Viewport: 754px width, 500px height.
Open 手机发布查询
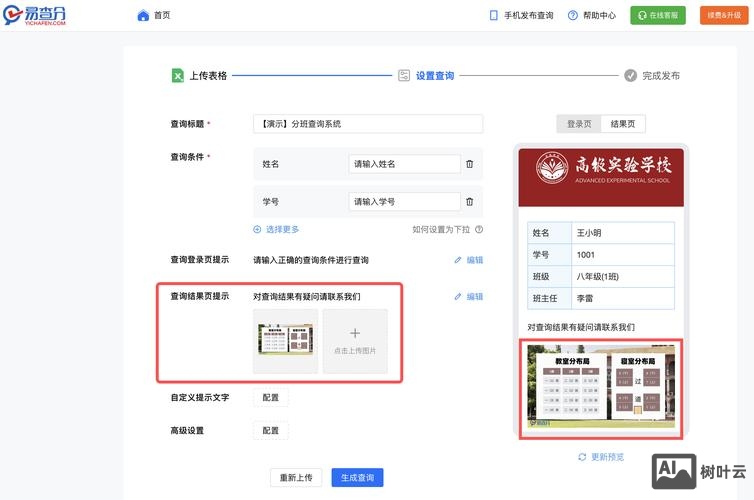(528, 15)
